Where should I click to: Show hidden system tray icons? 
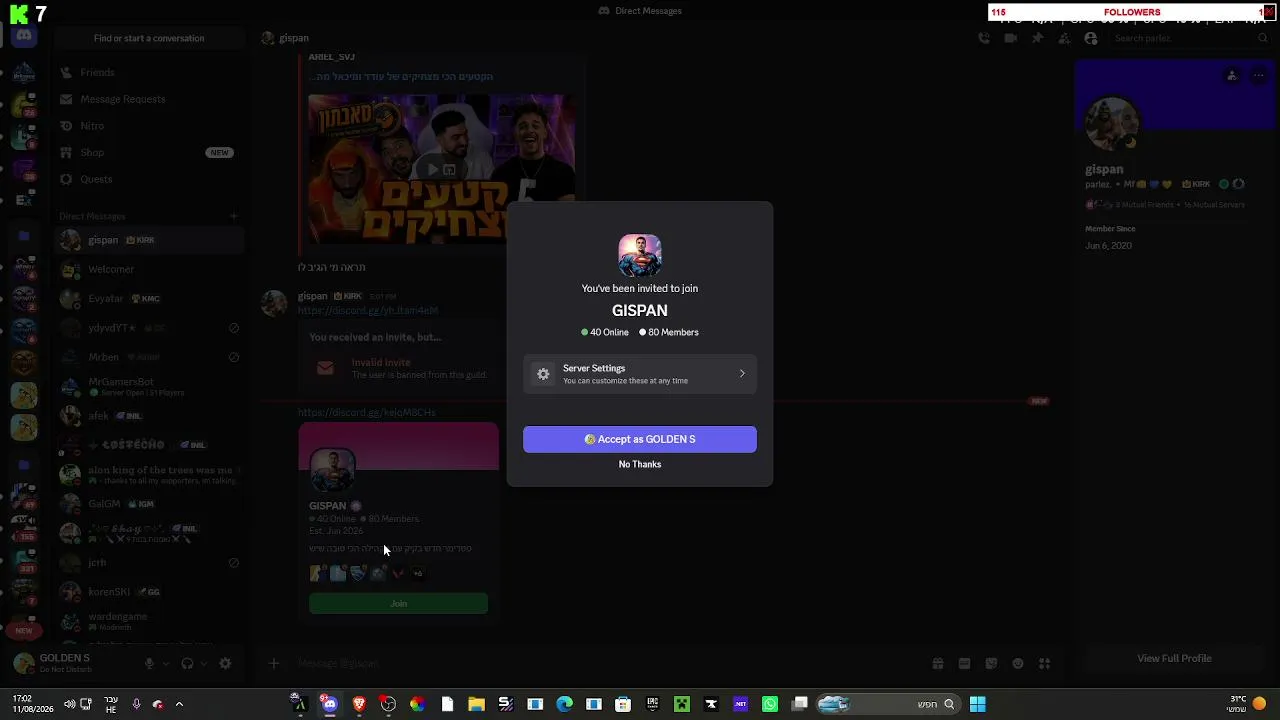click(179, 704)
